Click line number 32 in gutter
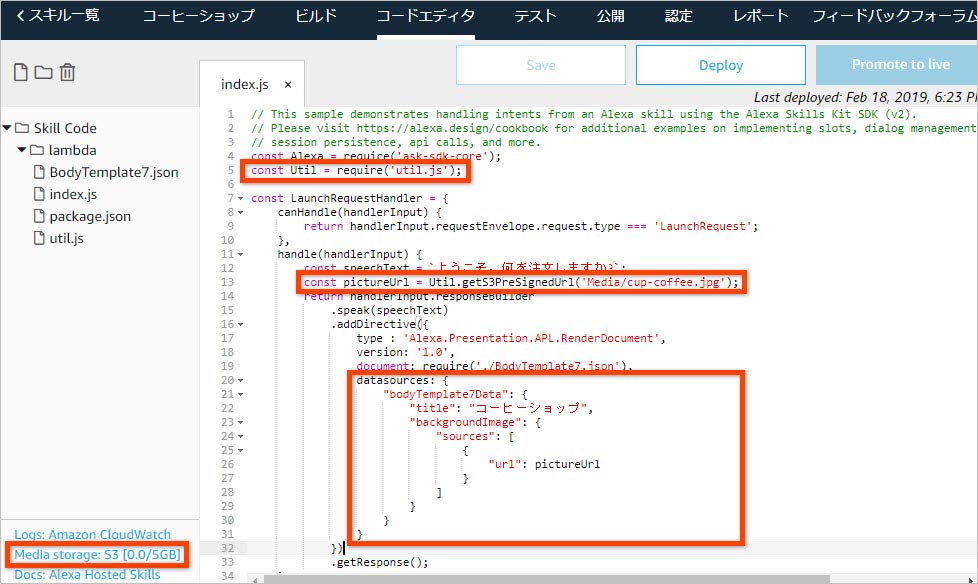This screenshot has width=978, height=584. tap(228, 548)
